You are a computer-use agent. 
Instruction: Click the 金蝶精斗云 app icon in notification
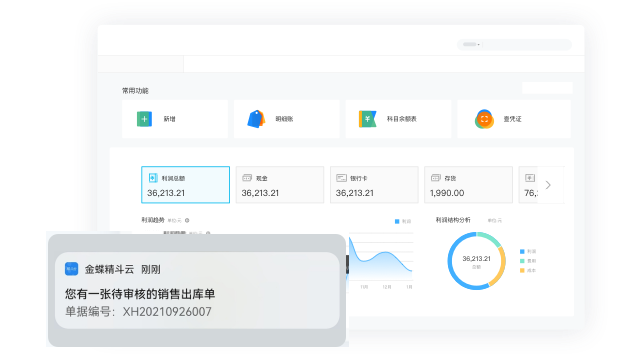click(x=71, y=269)
